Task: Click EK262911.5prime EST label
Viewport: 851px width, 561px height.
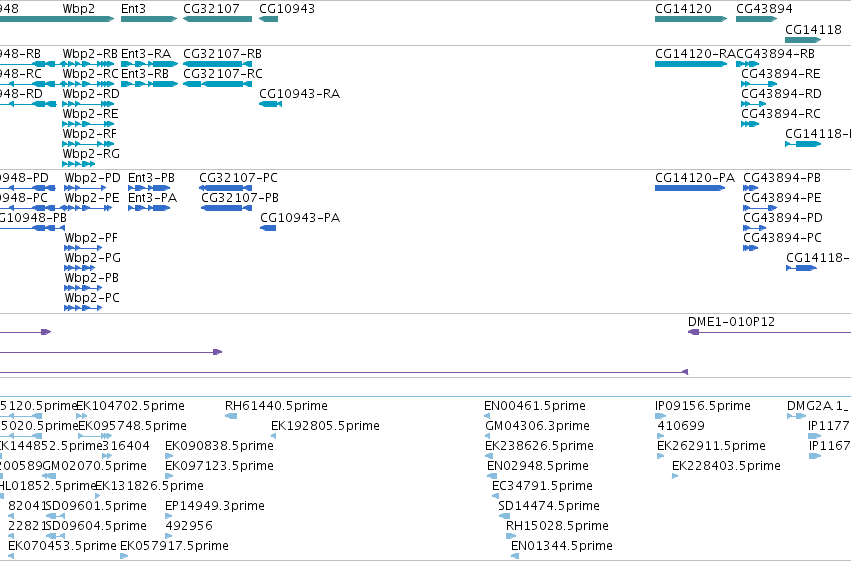Action: tap(712, 446)
